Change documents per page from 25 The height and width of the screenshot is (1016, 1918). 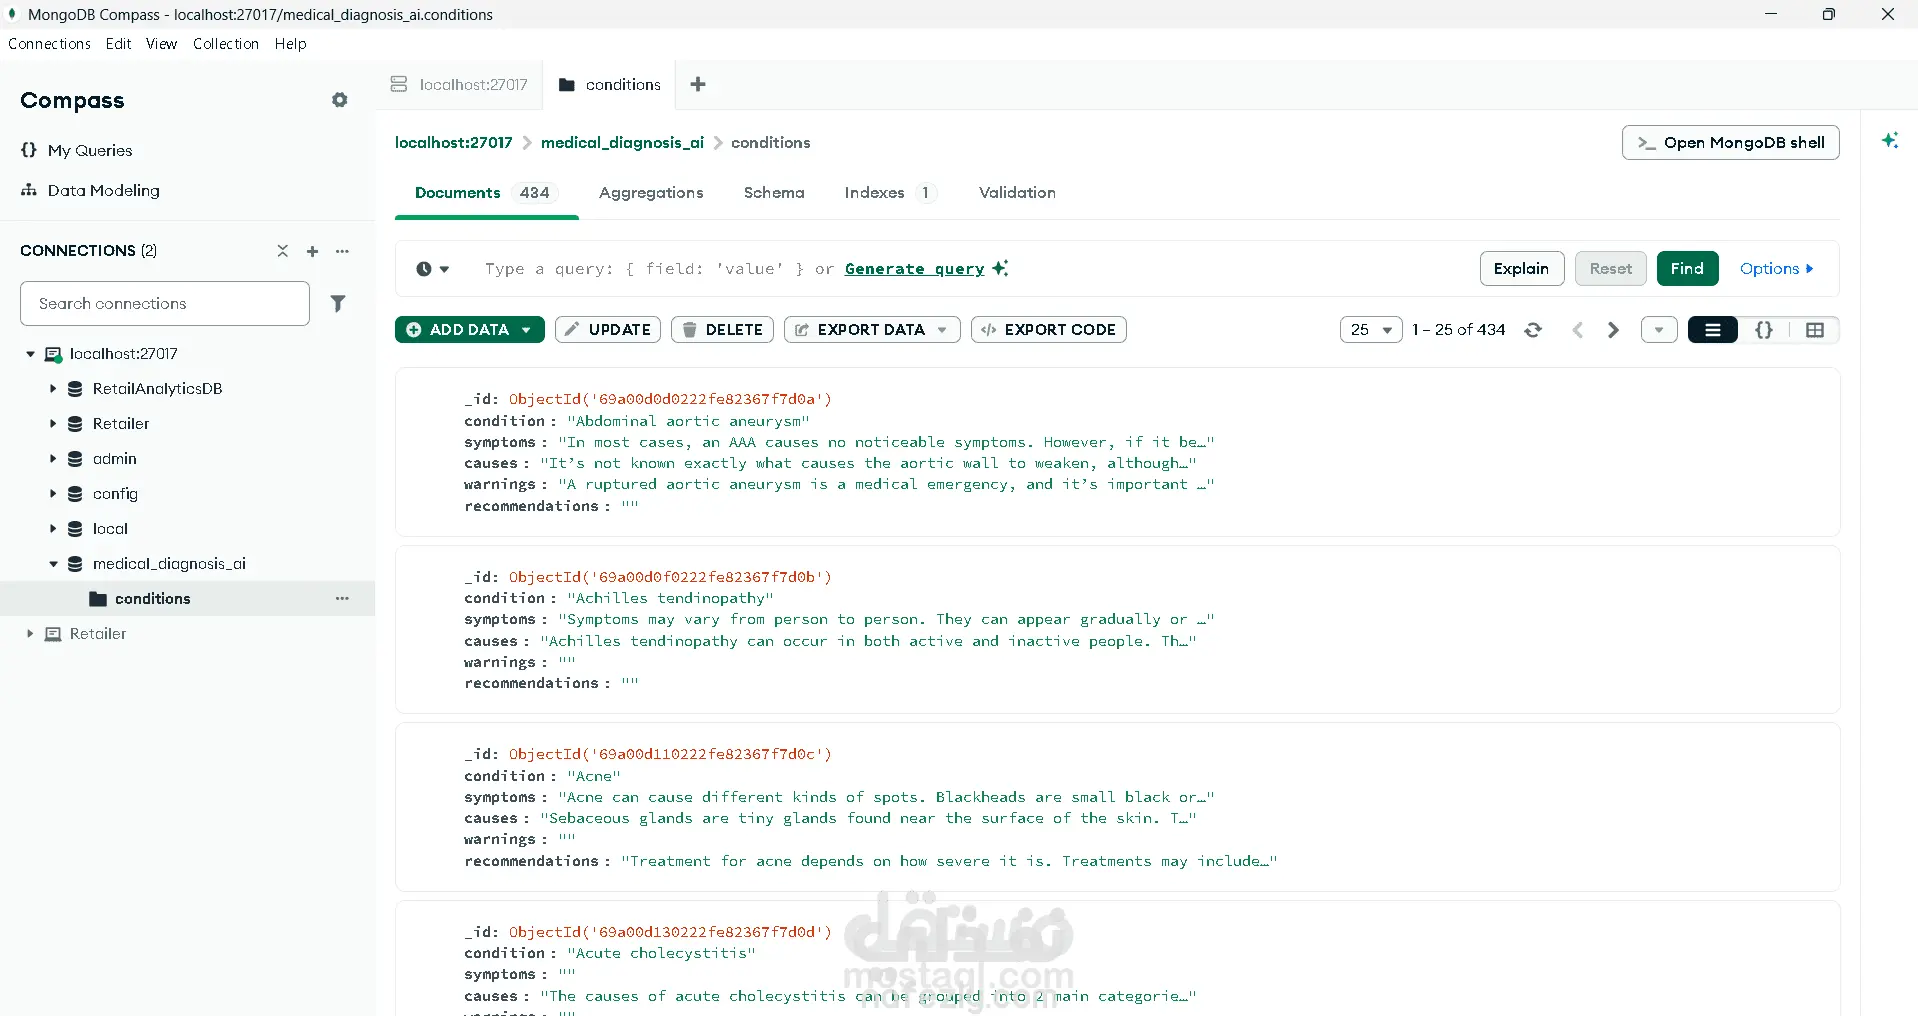point(1371,330)
